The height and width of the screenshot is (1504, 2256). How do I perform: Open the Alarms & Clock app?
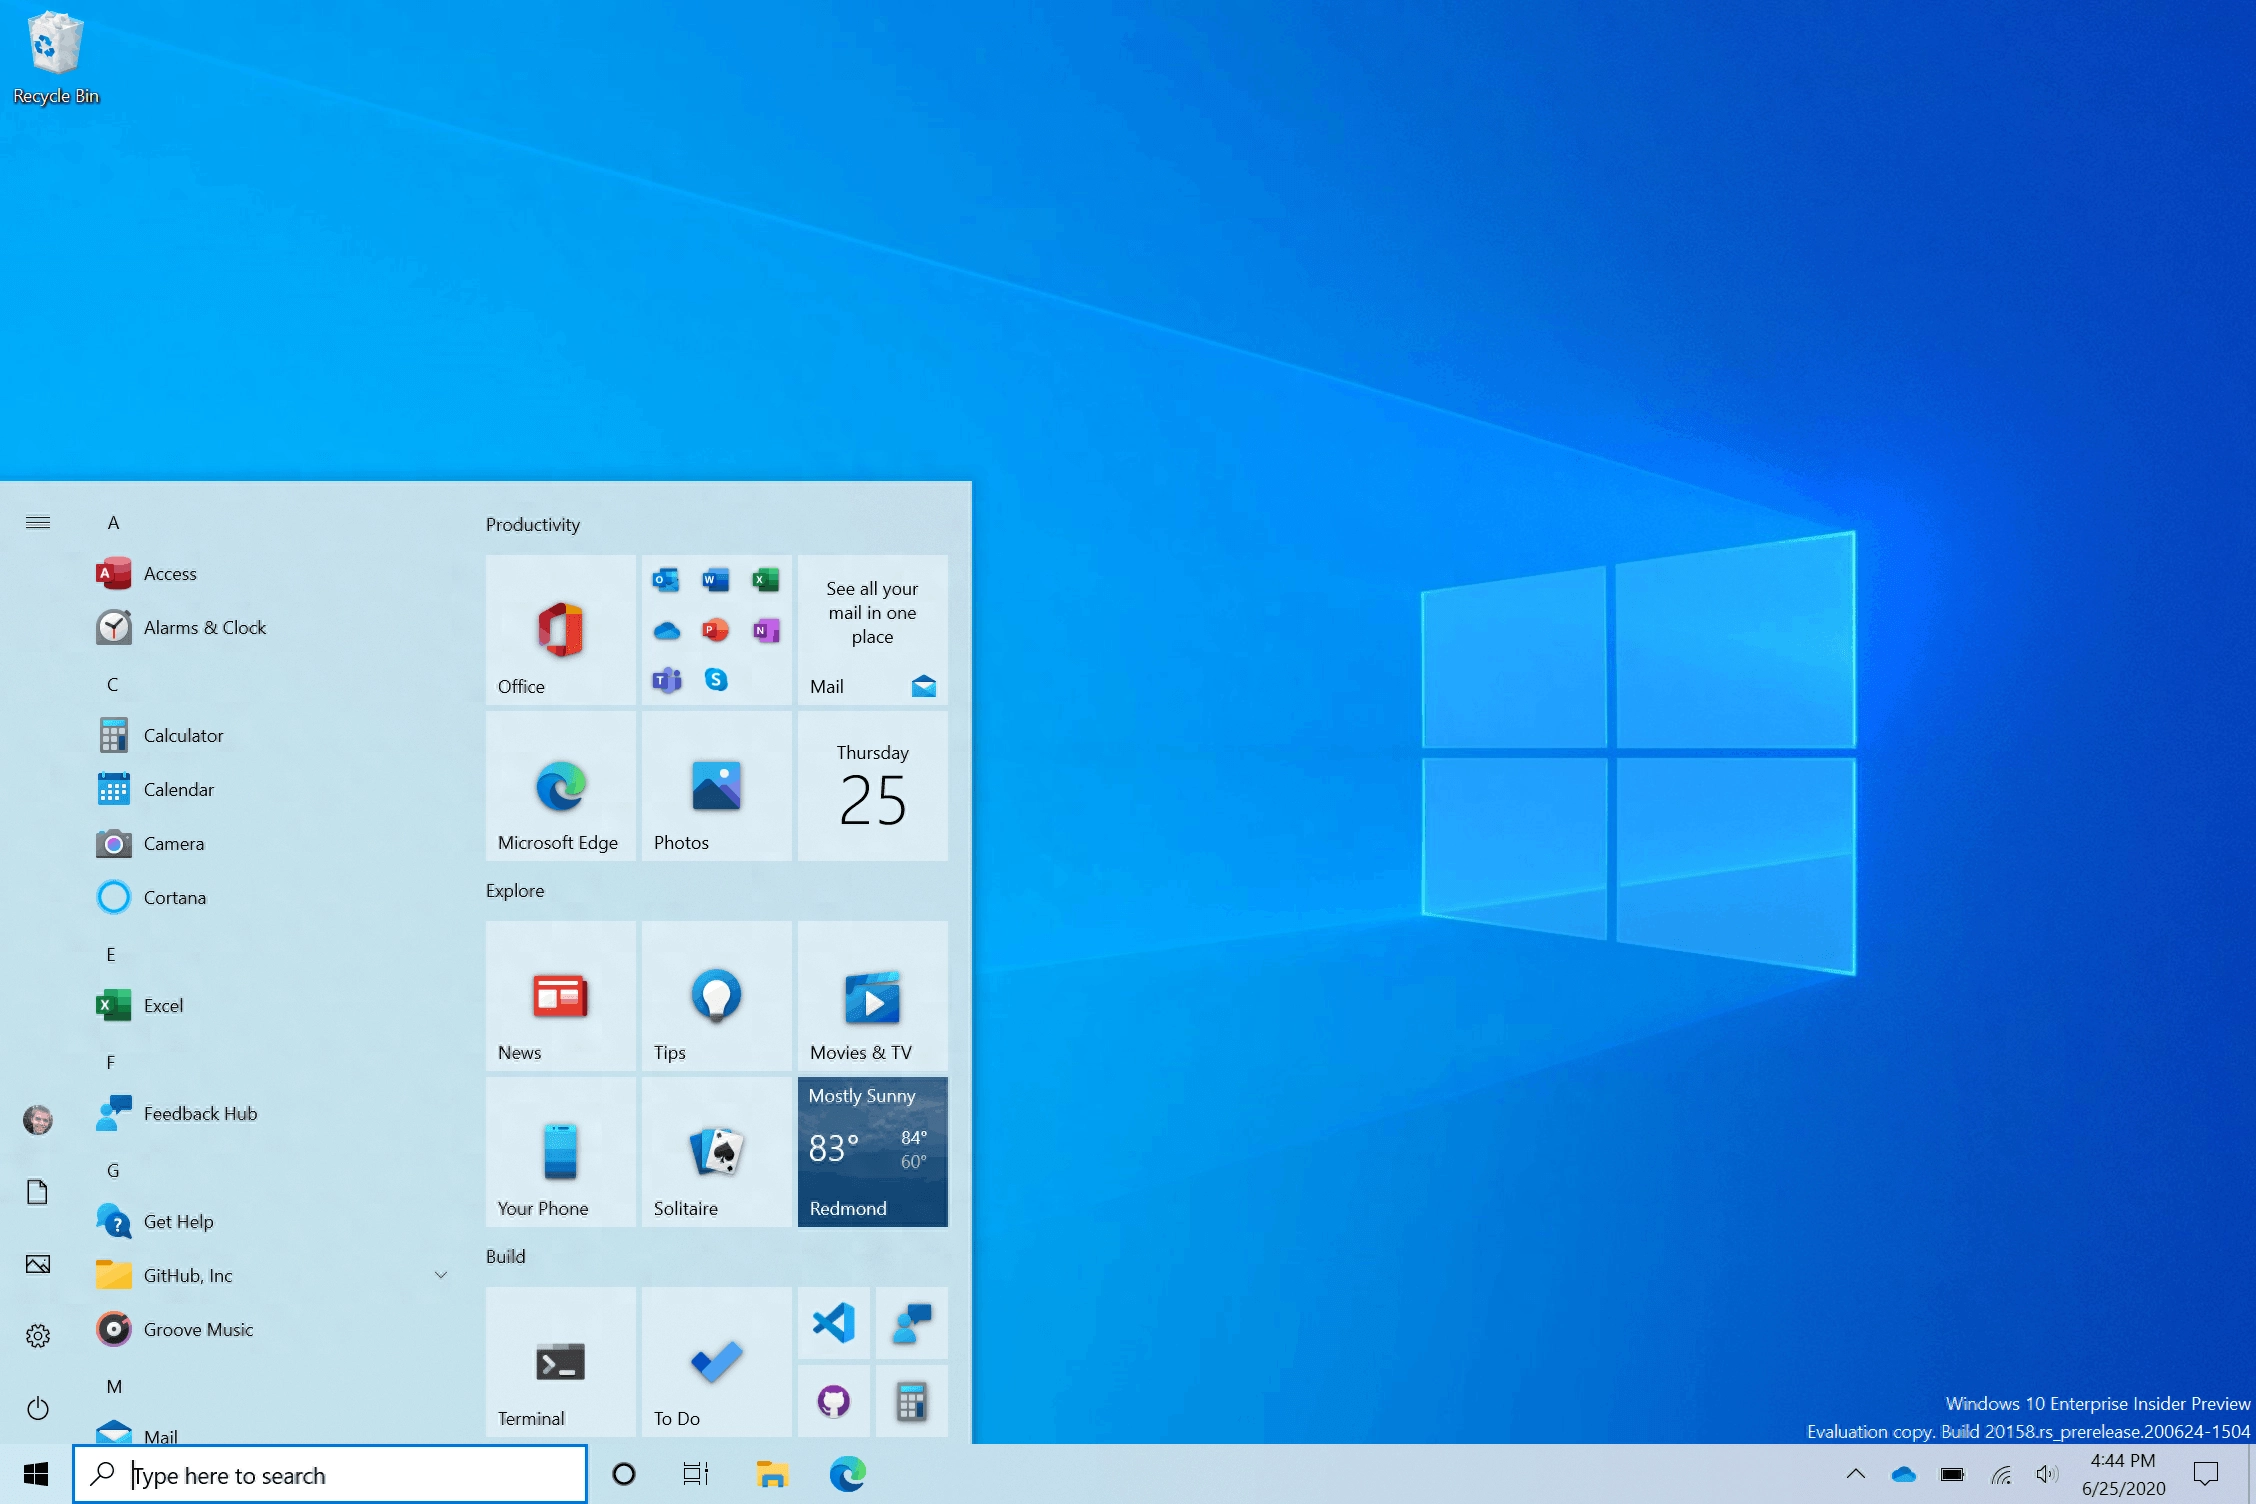[x=205, y=626]
